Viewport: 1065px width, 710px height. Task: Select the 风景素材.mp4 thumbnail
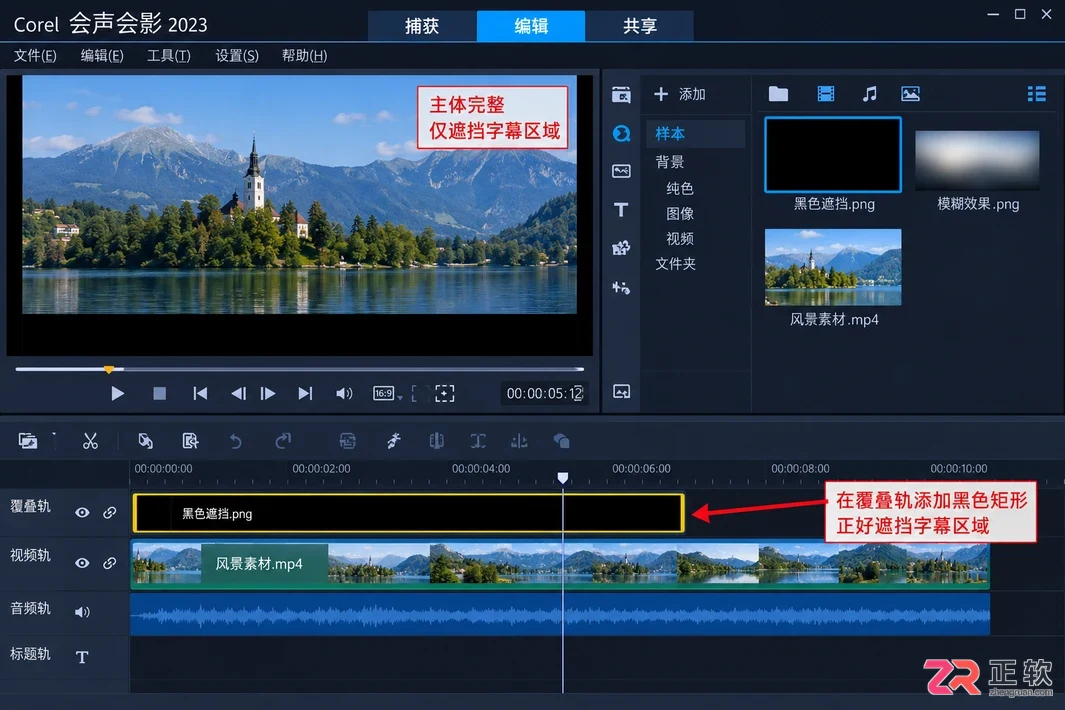pos(833,267)
